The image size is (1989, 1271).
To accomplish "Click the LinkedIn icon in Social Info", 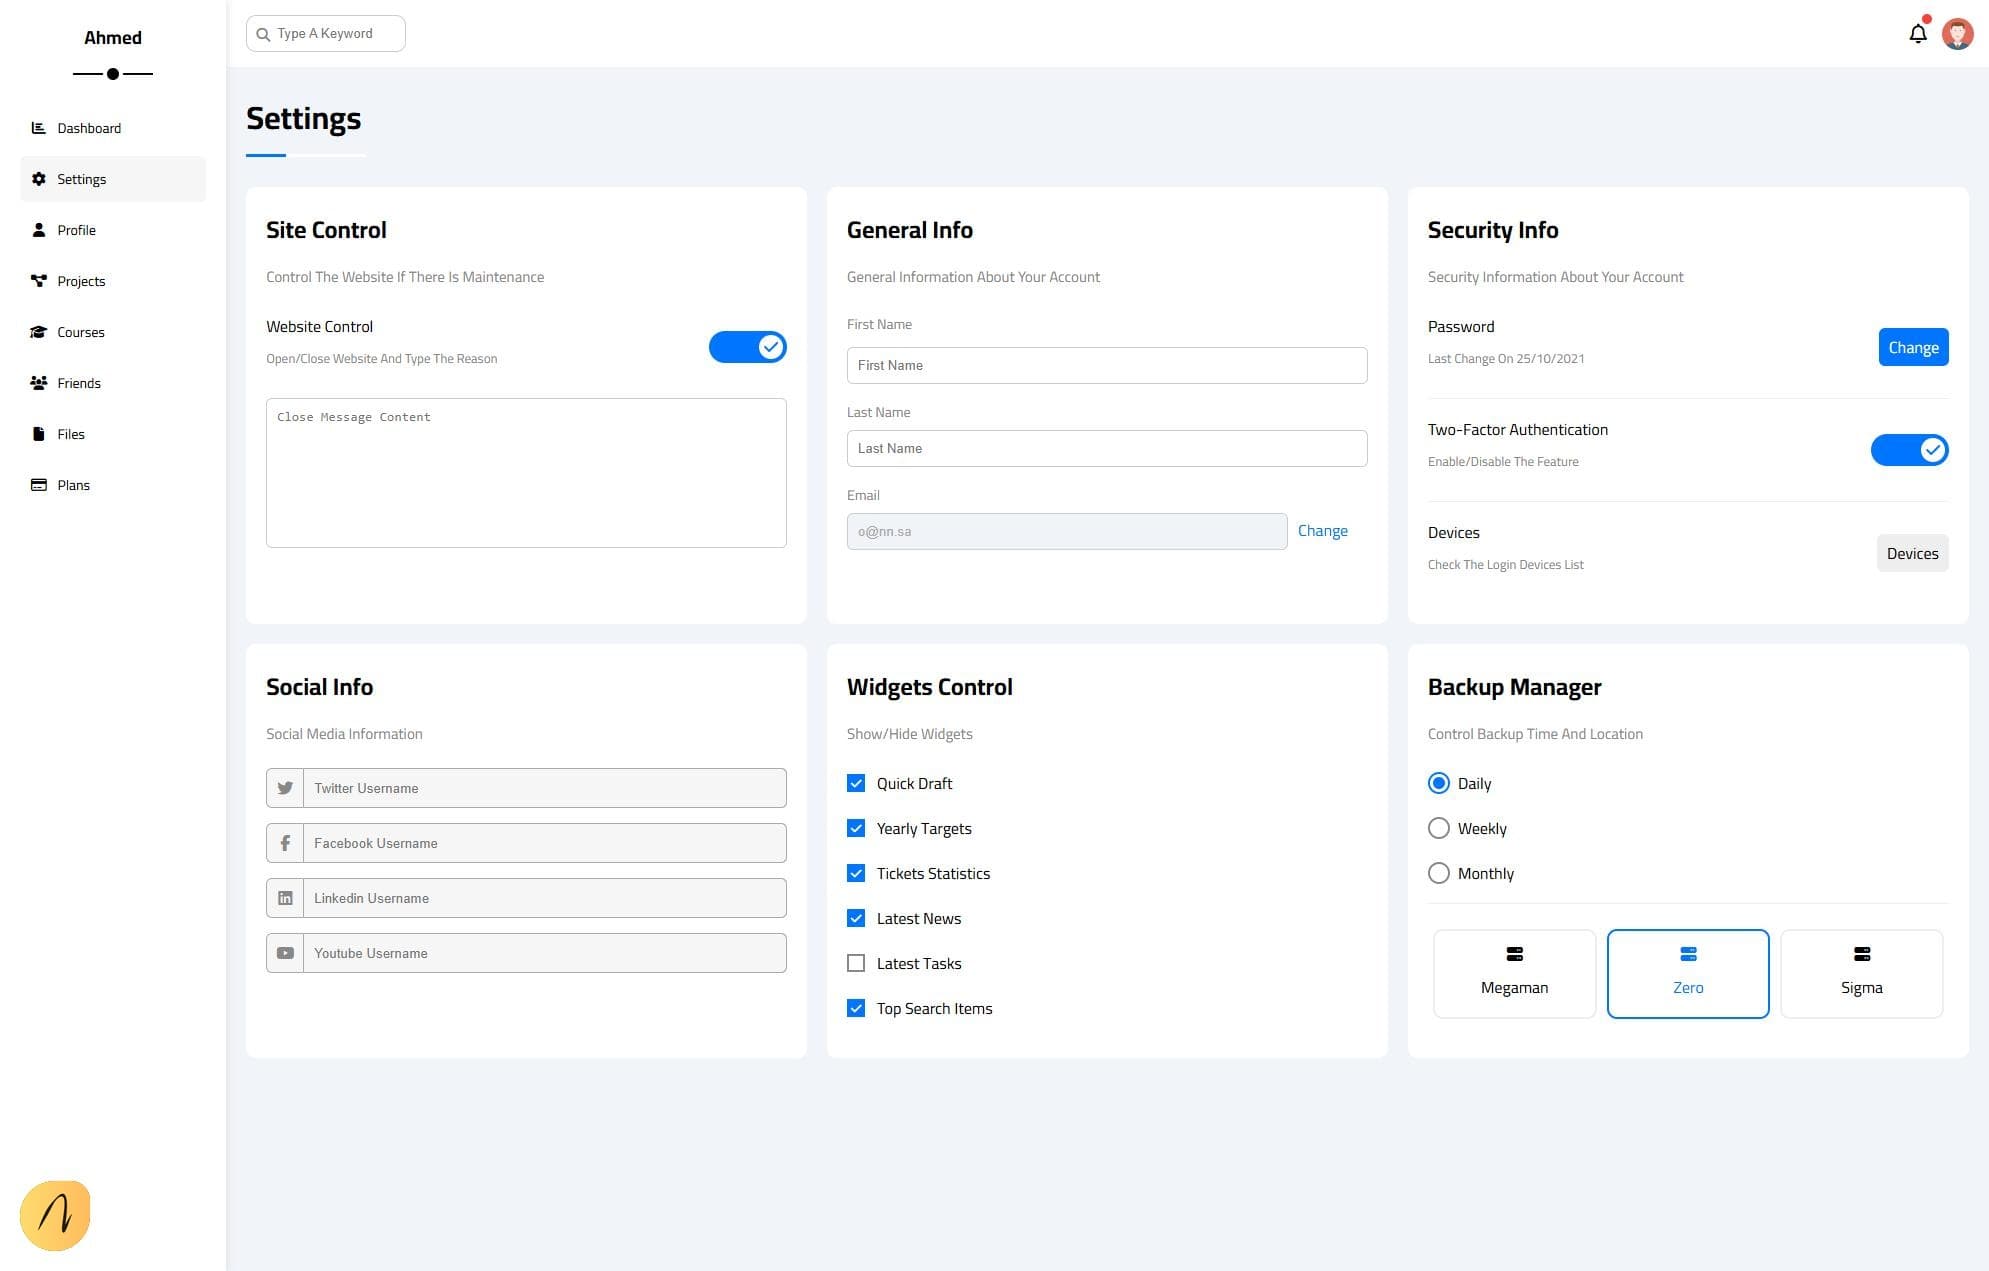I will (x=285, y=898).
